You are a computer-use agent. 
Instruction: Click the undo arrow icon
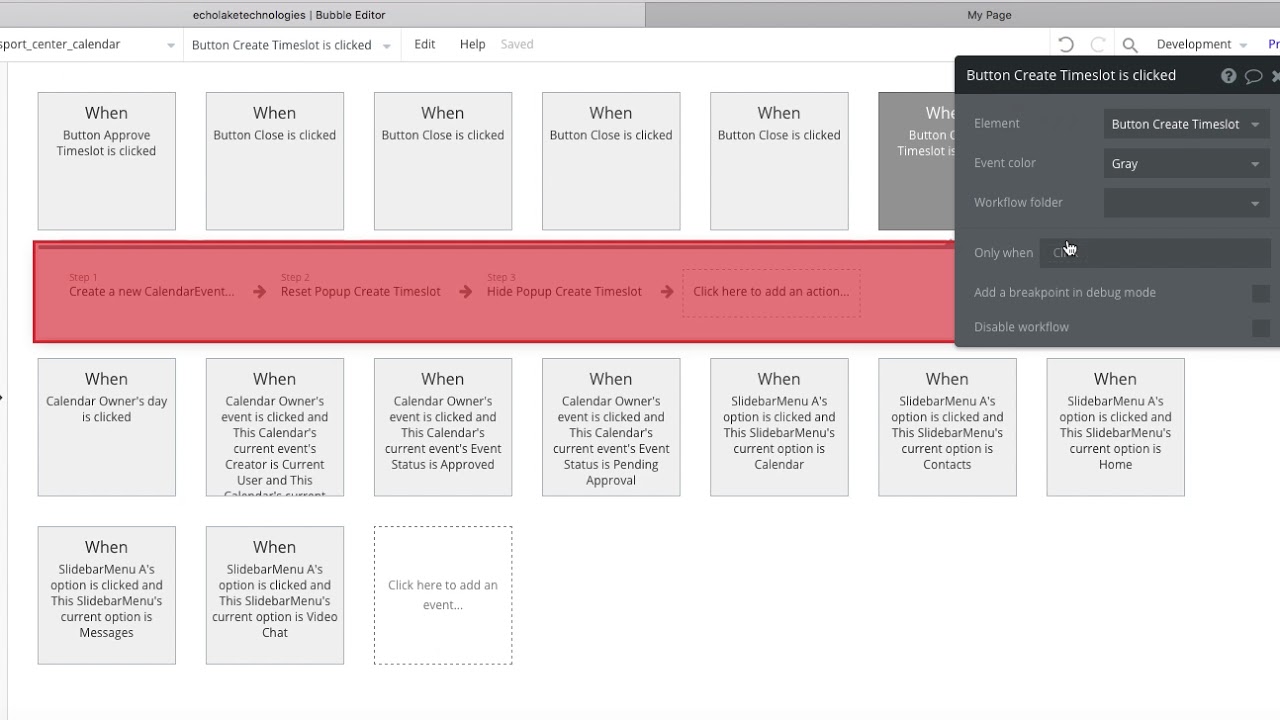point(1066,44)
